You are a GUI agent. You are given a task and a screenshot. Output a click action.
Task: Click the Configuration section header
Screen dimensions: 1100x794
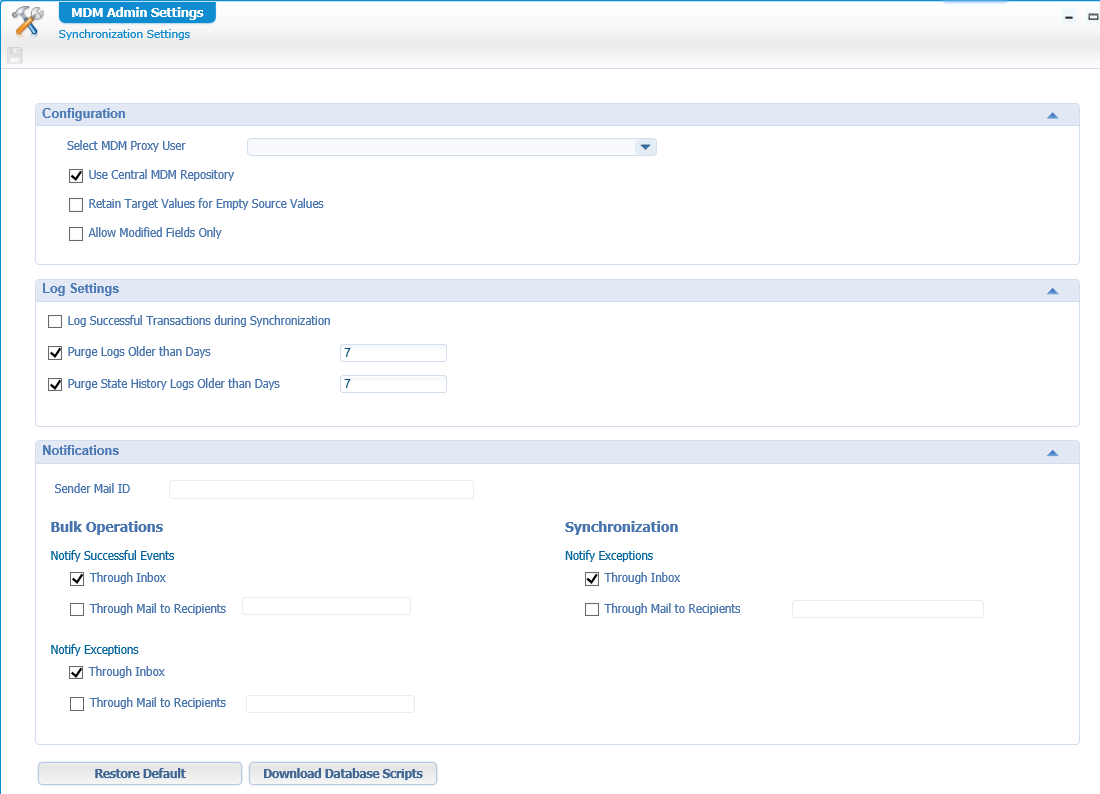click(557, 114)
